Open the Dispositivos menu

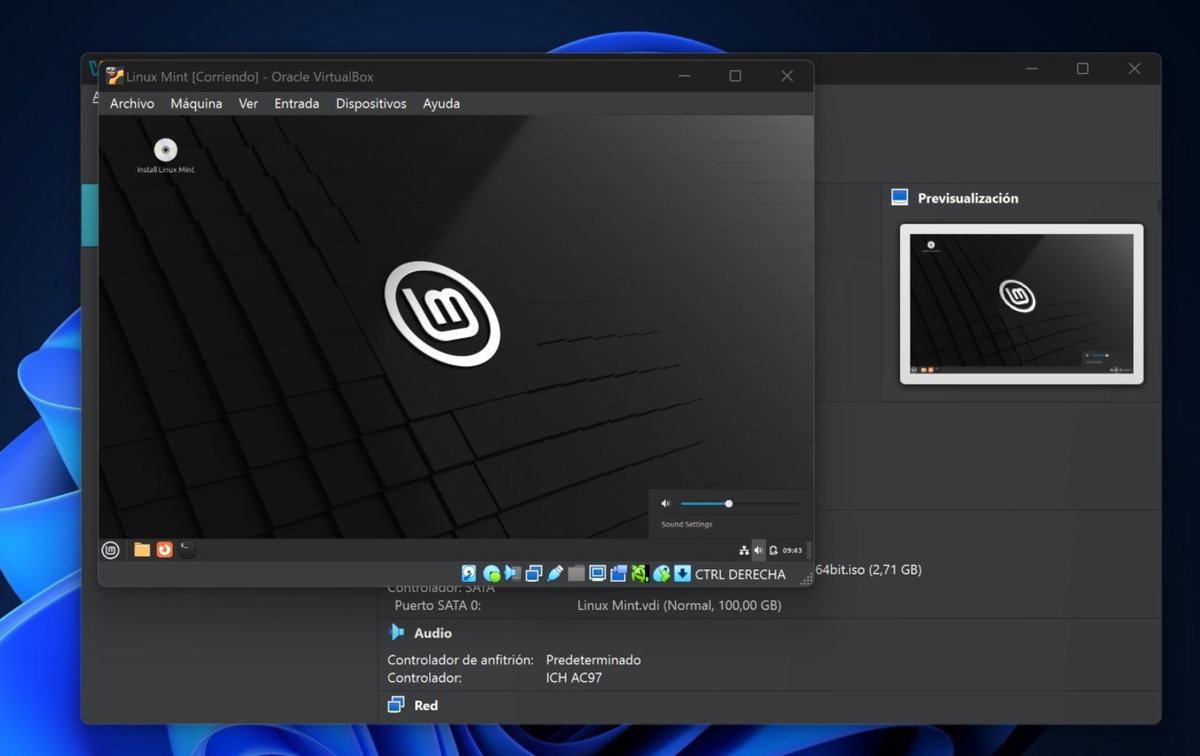[370, 103]
